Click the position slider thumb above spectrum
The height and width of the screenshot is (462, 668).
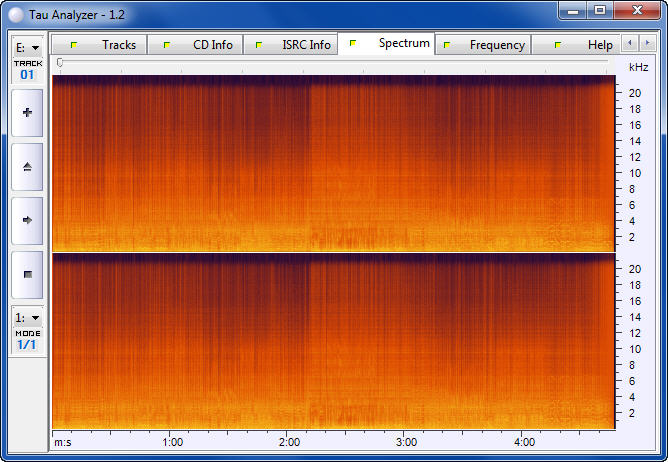click(60, 63)
